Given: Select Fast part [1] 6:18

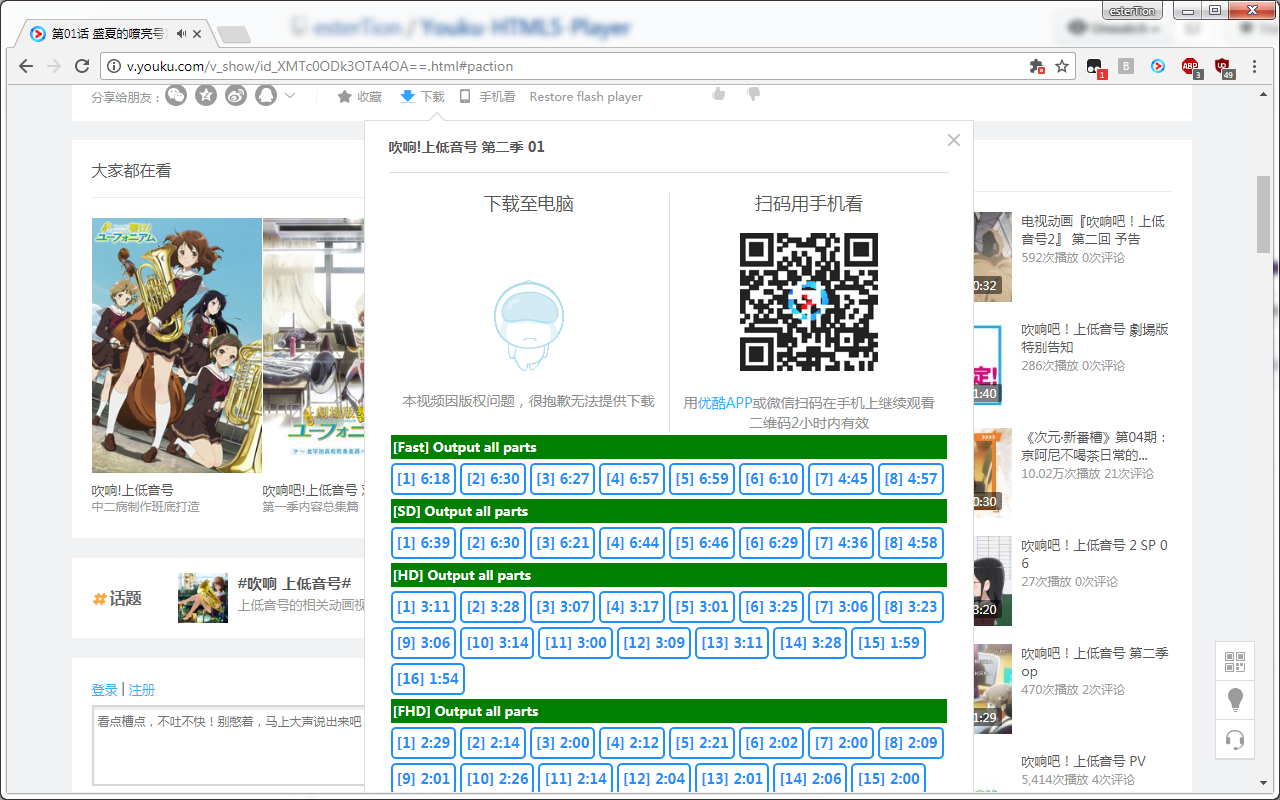Looking at the screenshot, I should 424,479.
